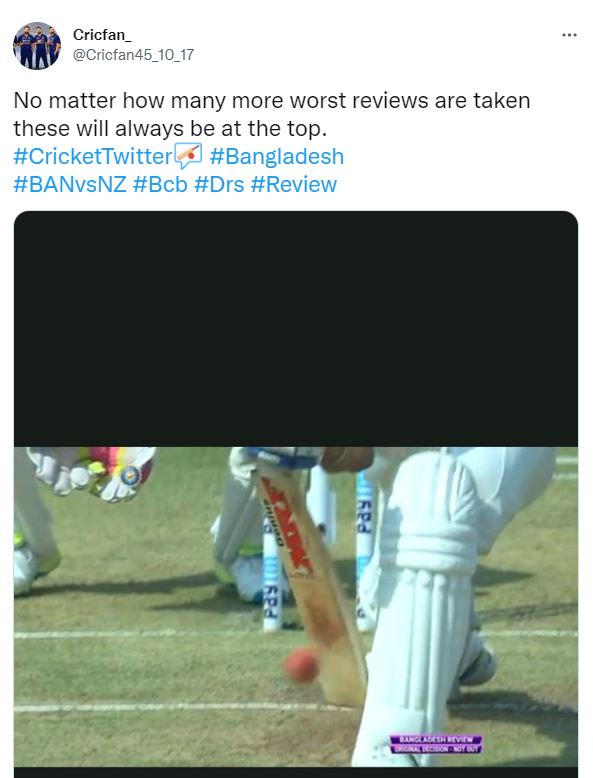Open the #Drs hashtag

[219, 184]
